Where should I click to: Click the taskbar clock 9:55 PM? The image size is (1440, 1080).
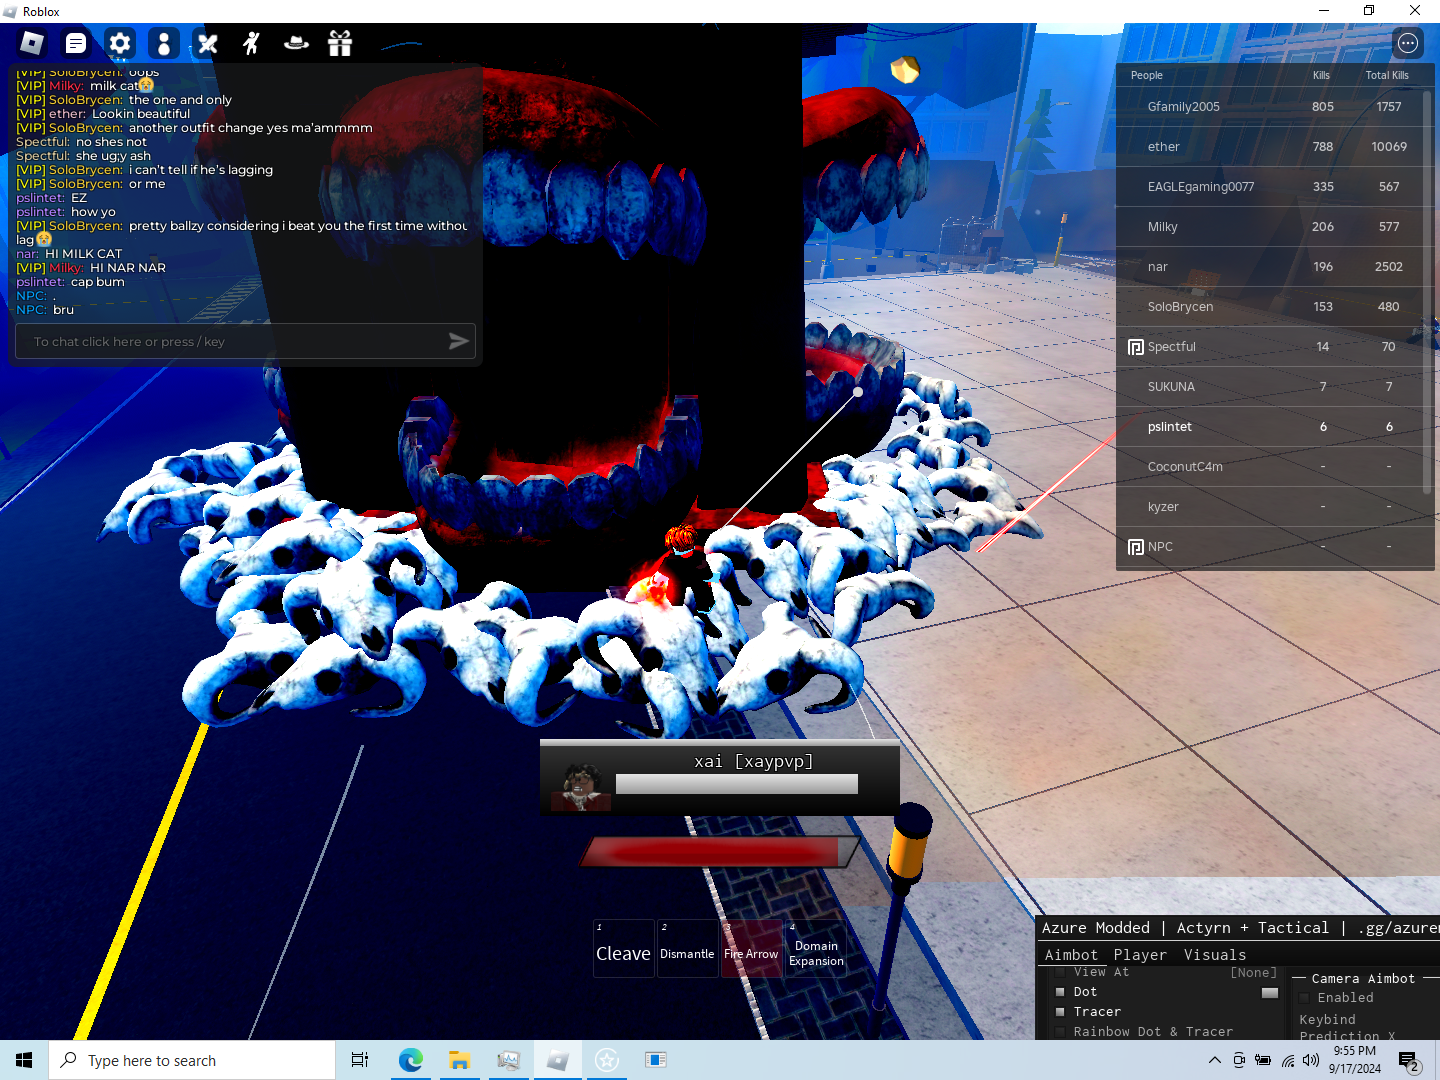coord(1355,1060)
